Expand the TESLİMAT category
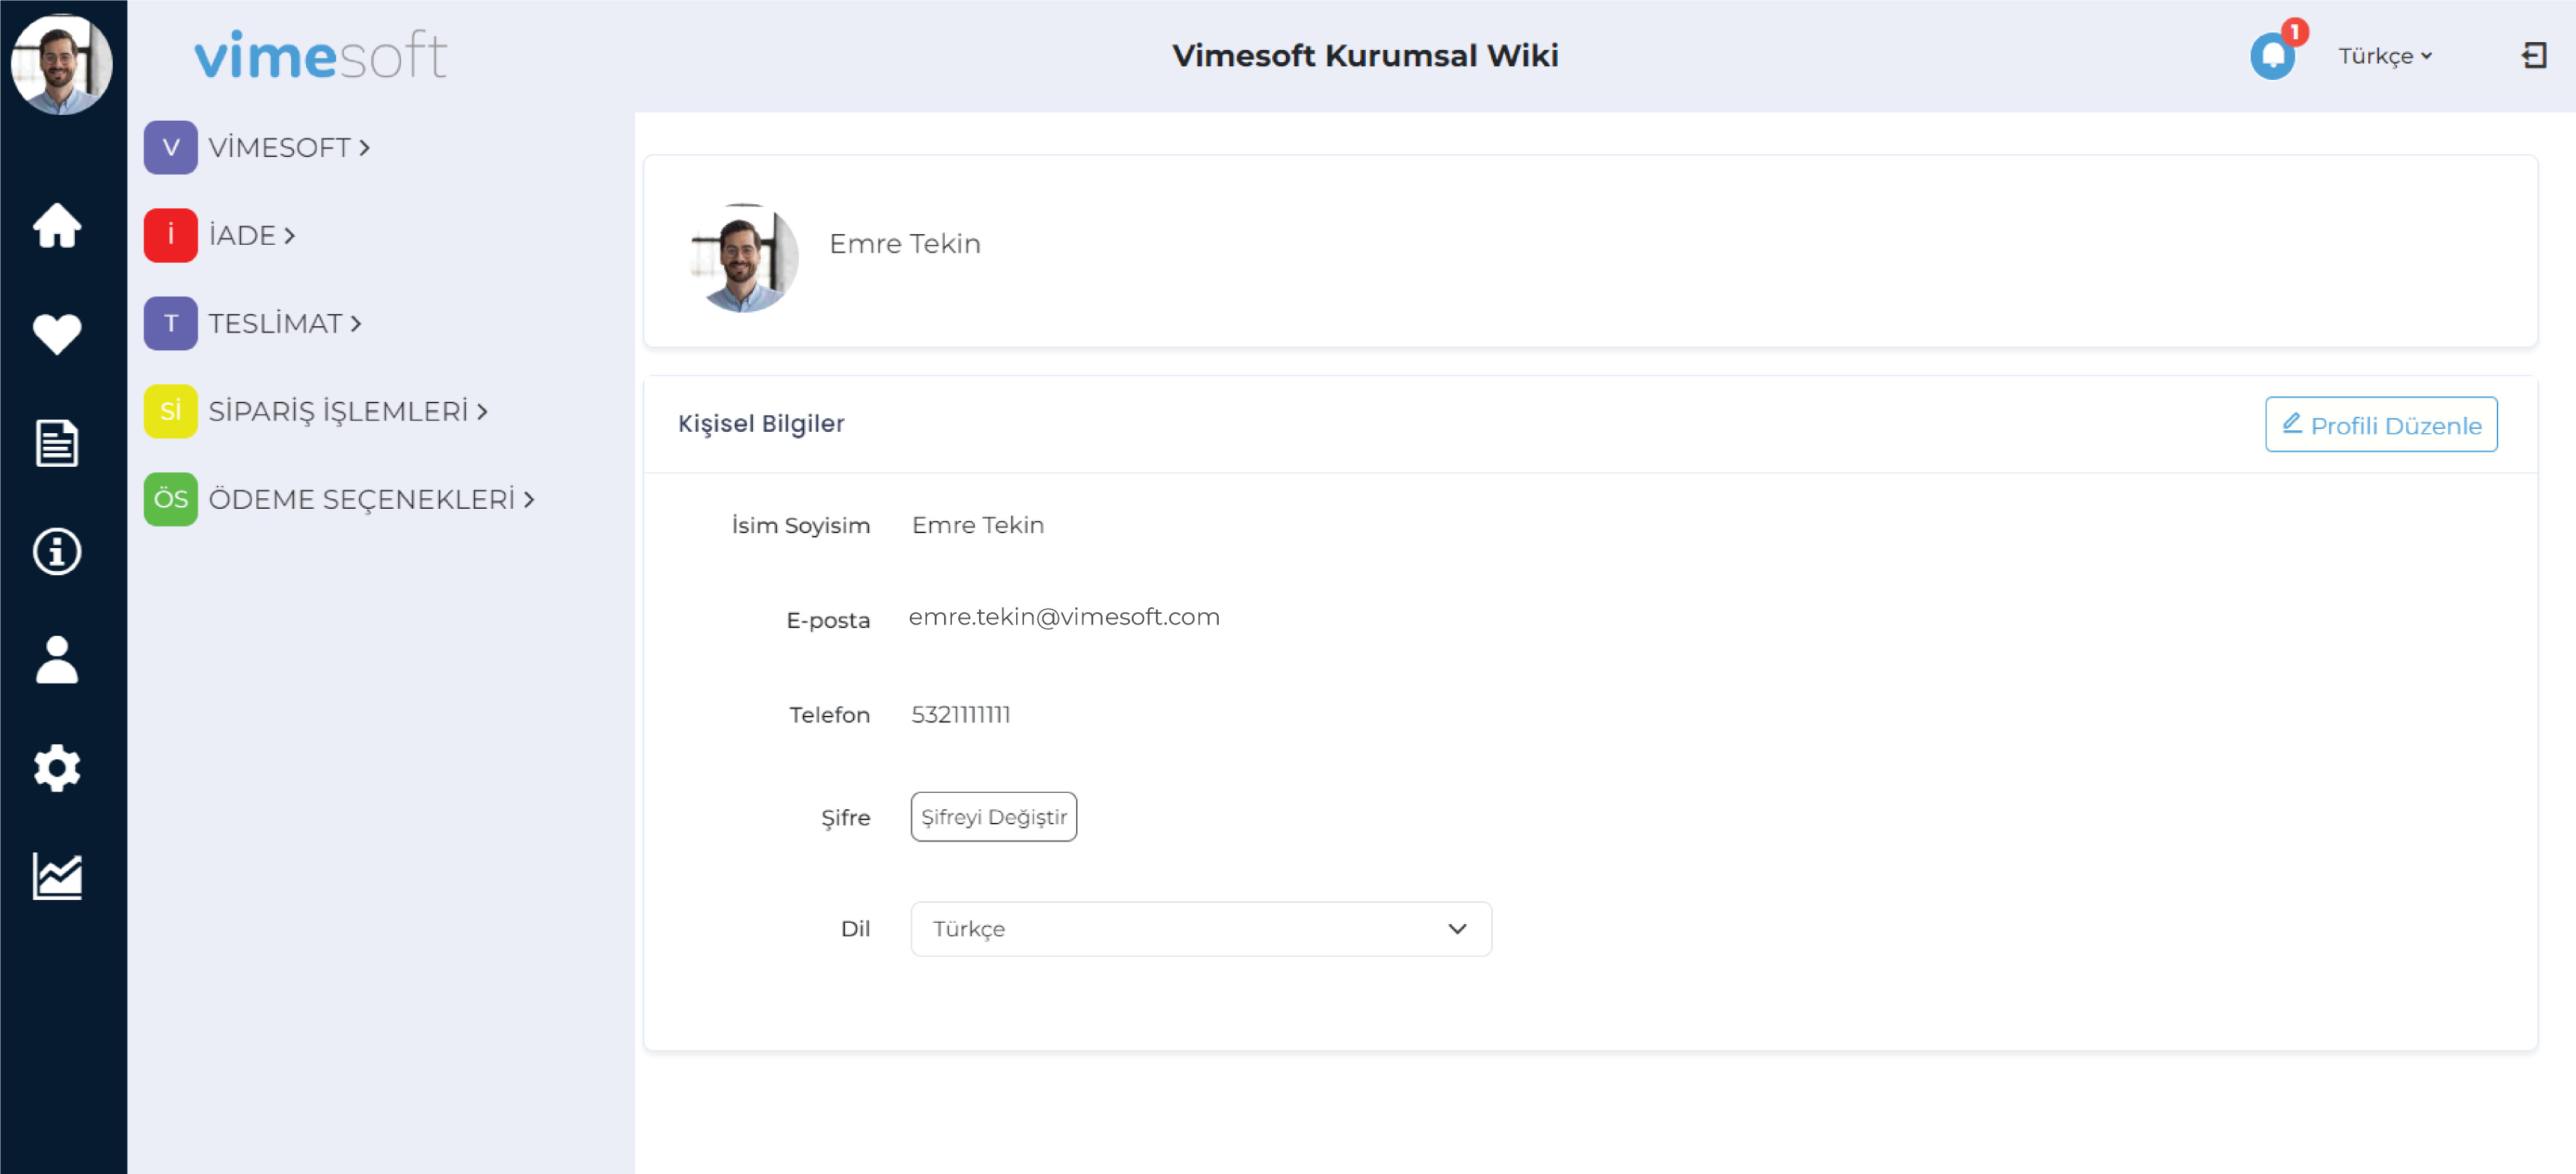 tap(285, 323)
